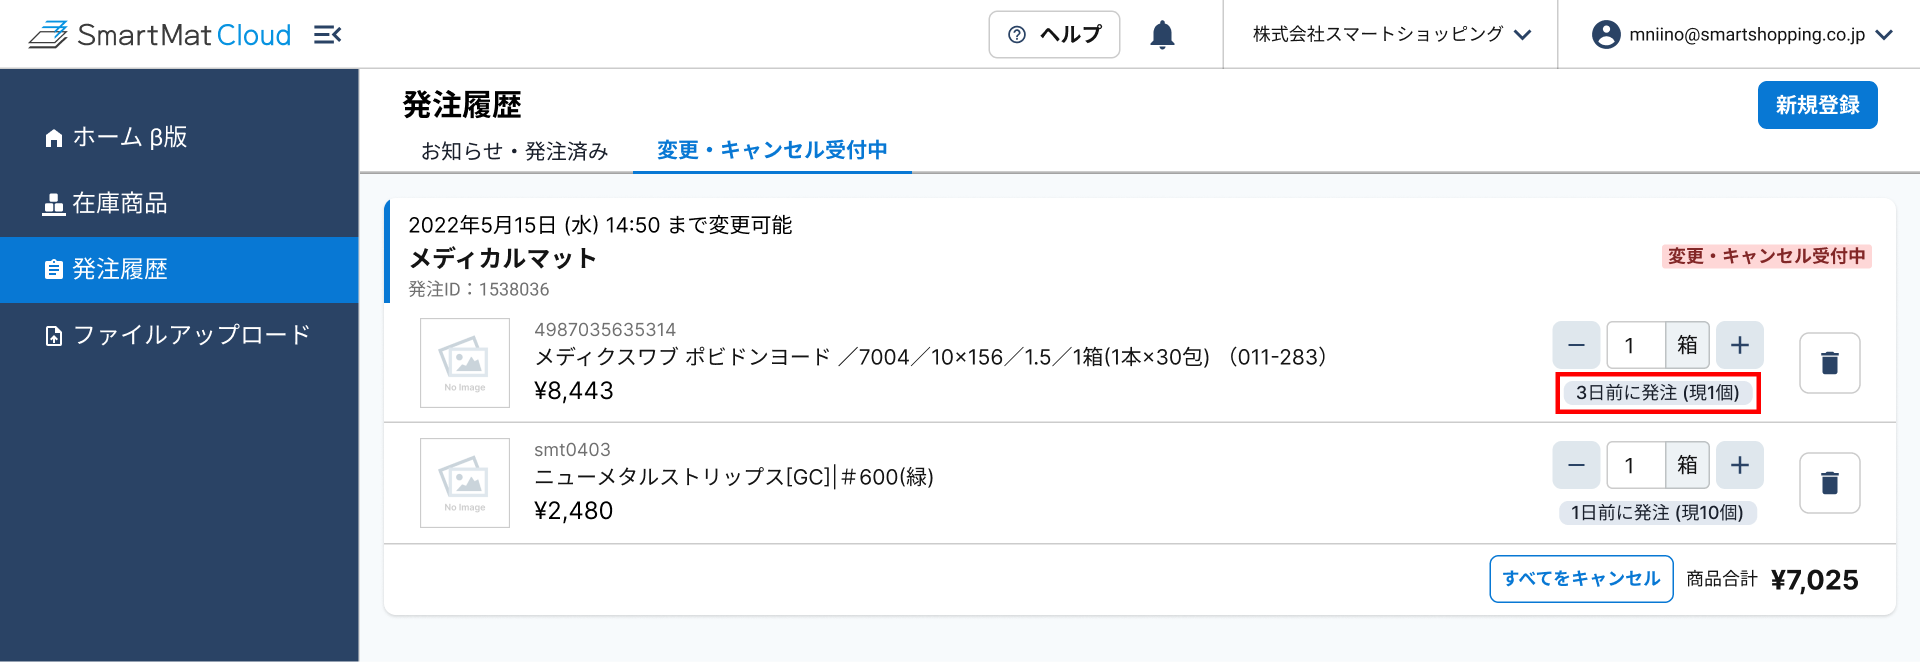This screenshot has width=1920, height=662.
Task: Delete the ニューメタルストリップス item with trash icon
Action: tap(1829, 483)
